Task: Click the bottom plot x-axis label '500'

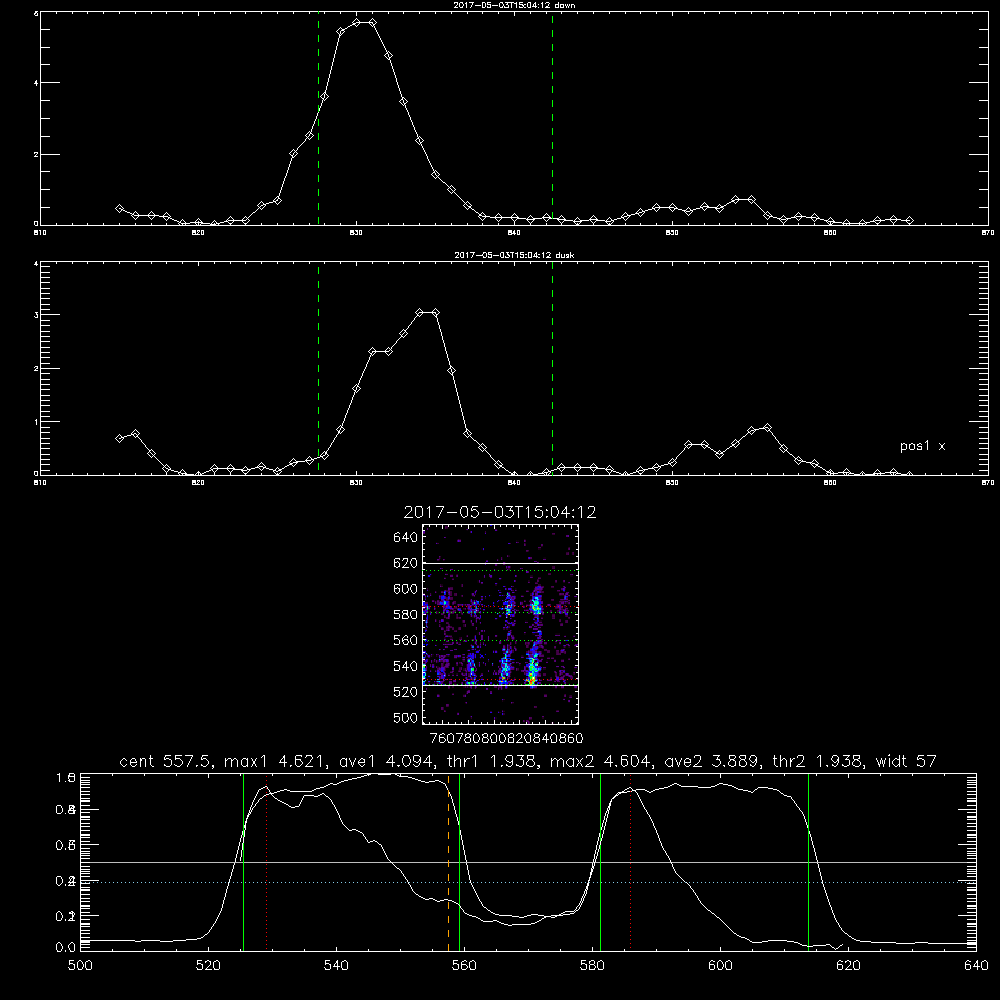Action: [80, 966]
